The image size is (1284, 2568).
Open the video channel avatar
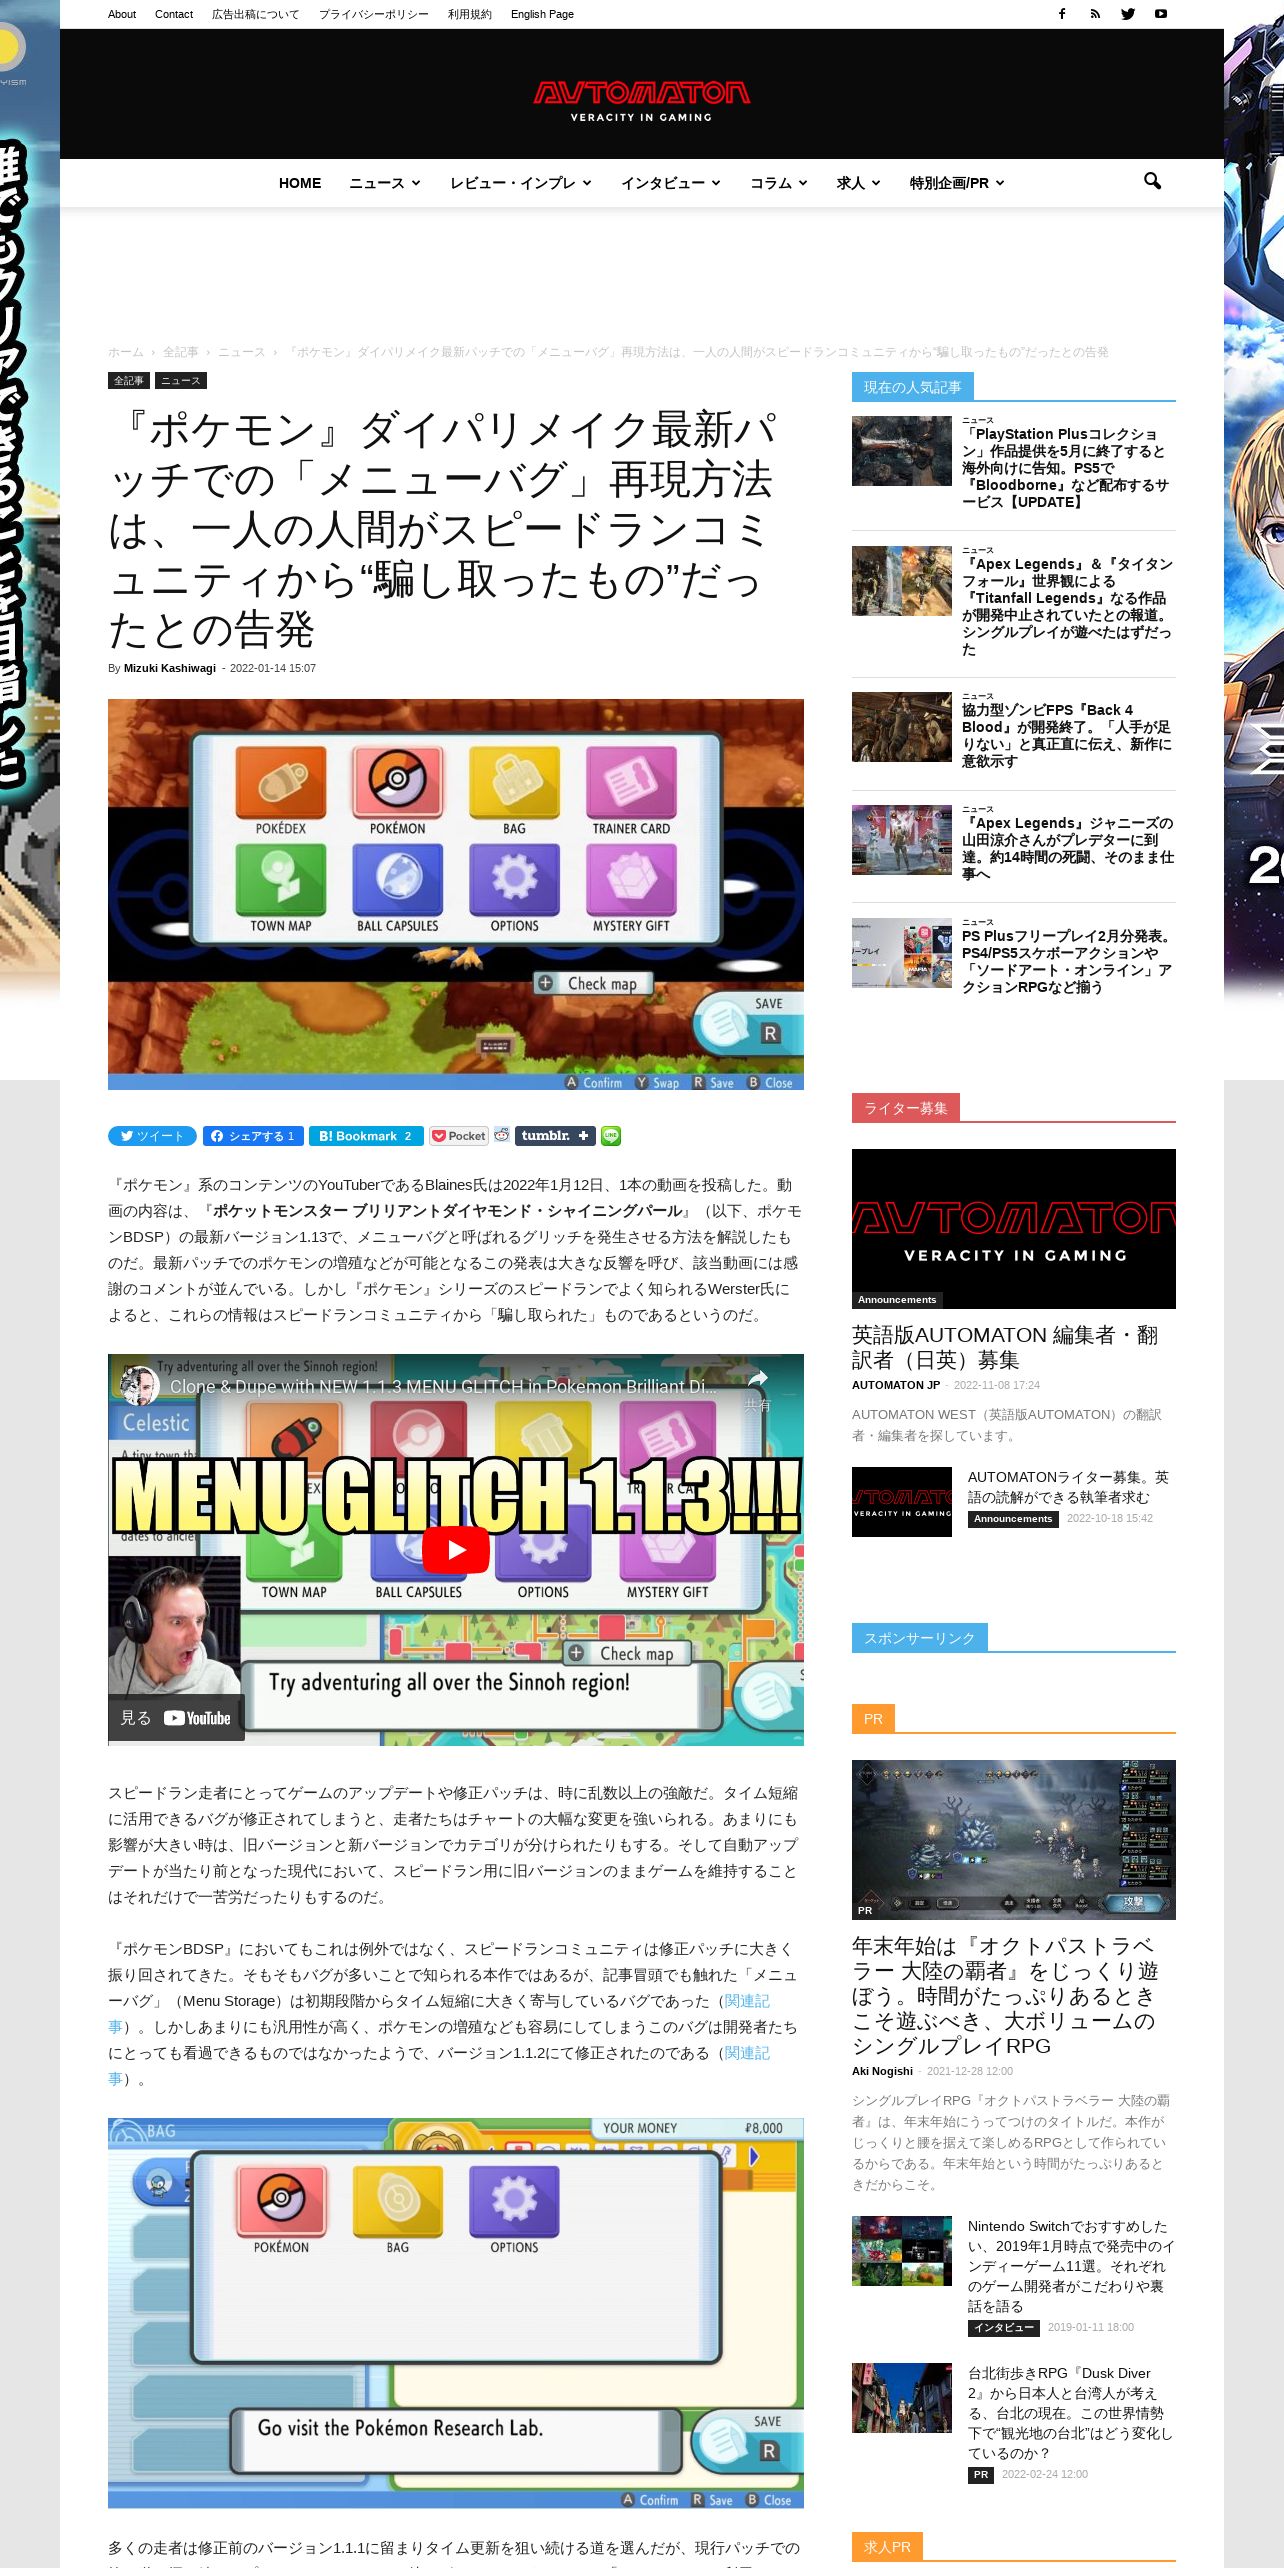(138, 1385)
